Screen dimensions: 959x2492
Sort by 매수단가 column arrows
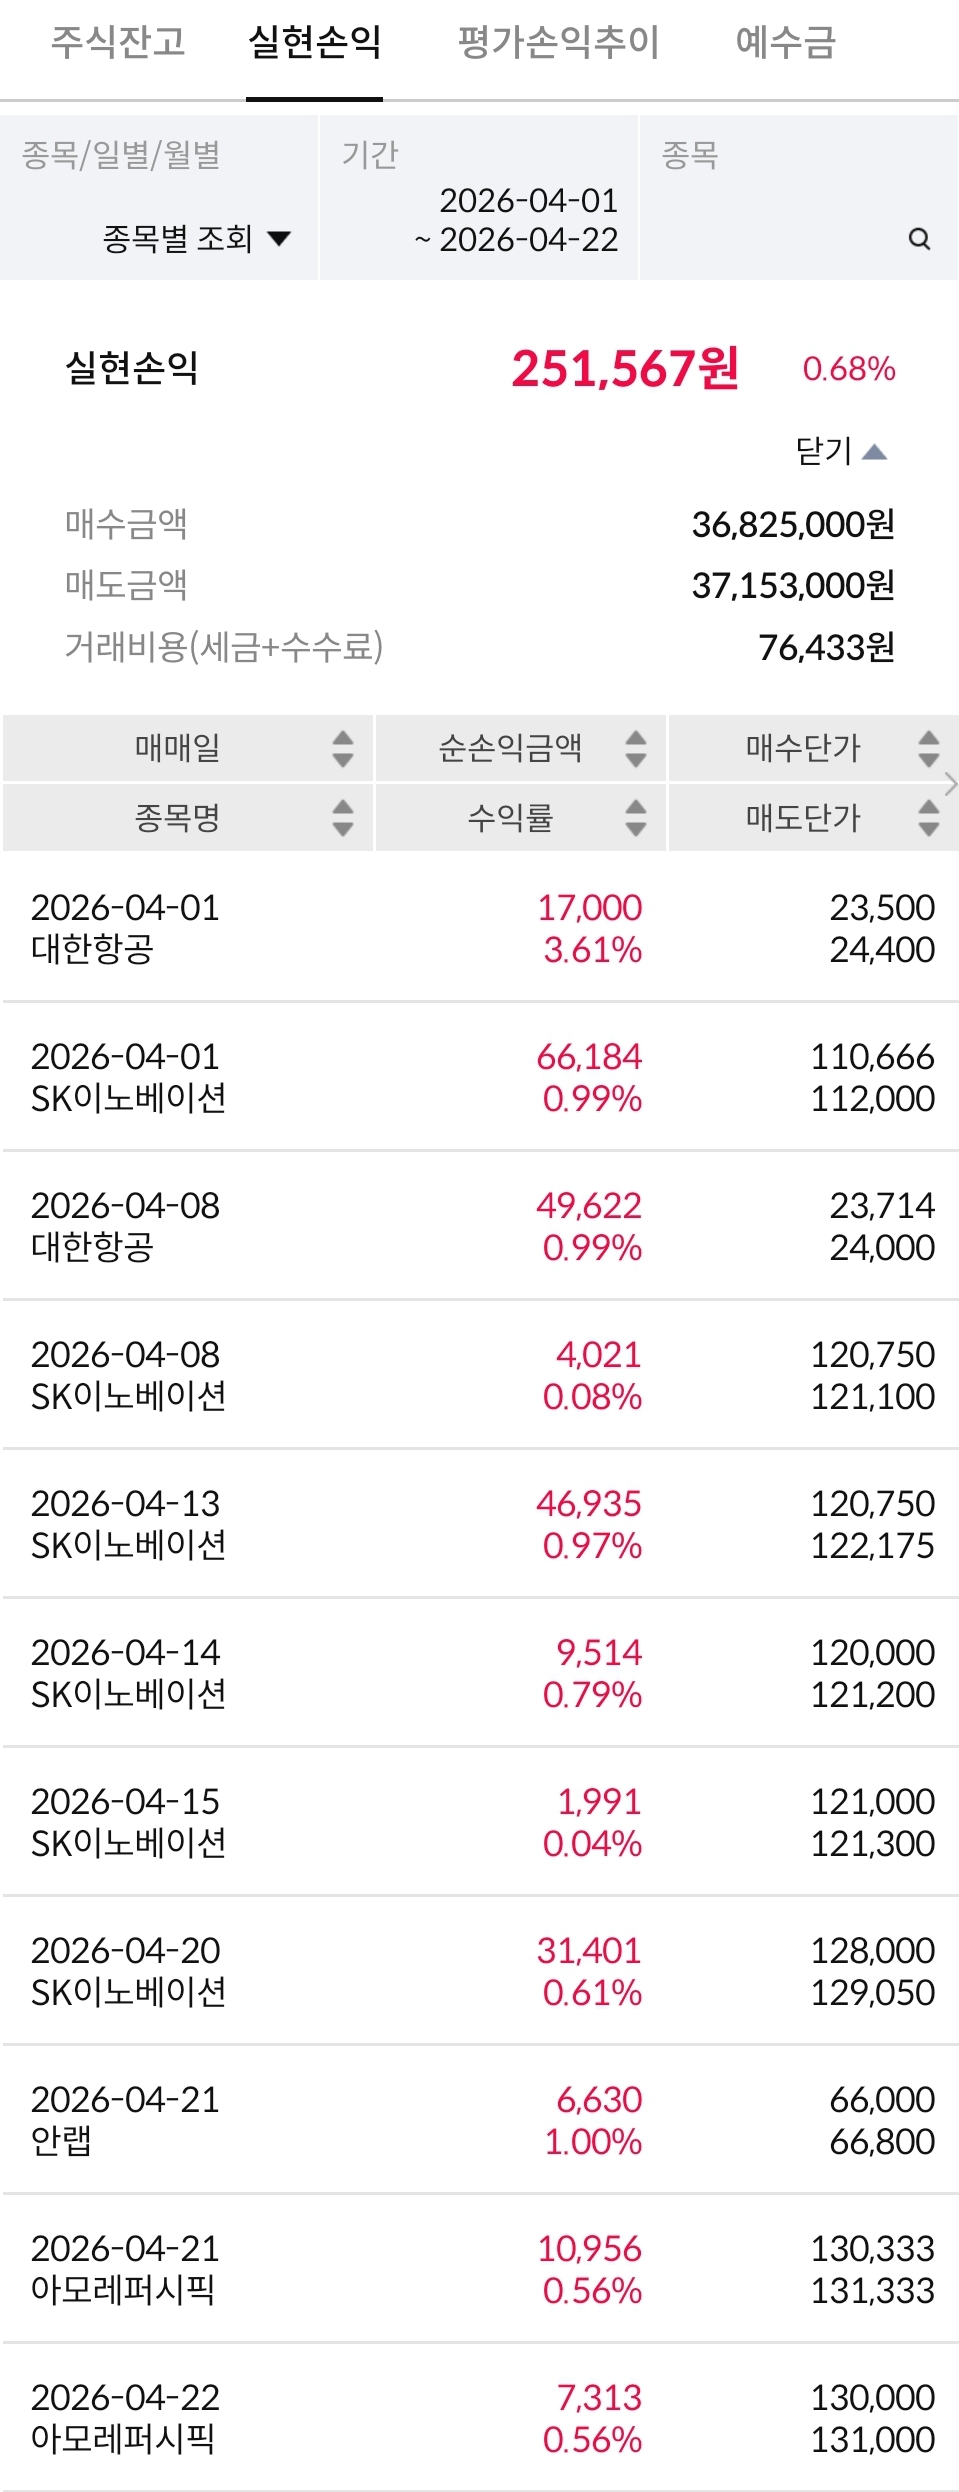coord(928,748)
